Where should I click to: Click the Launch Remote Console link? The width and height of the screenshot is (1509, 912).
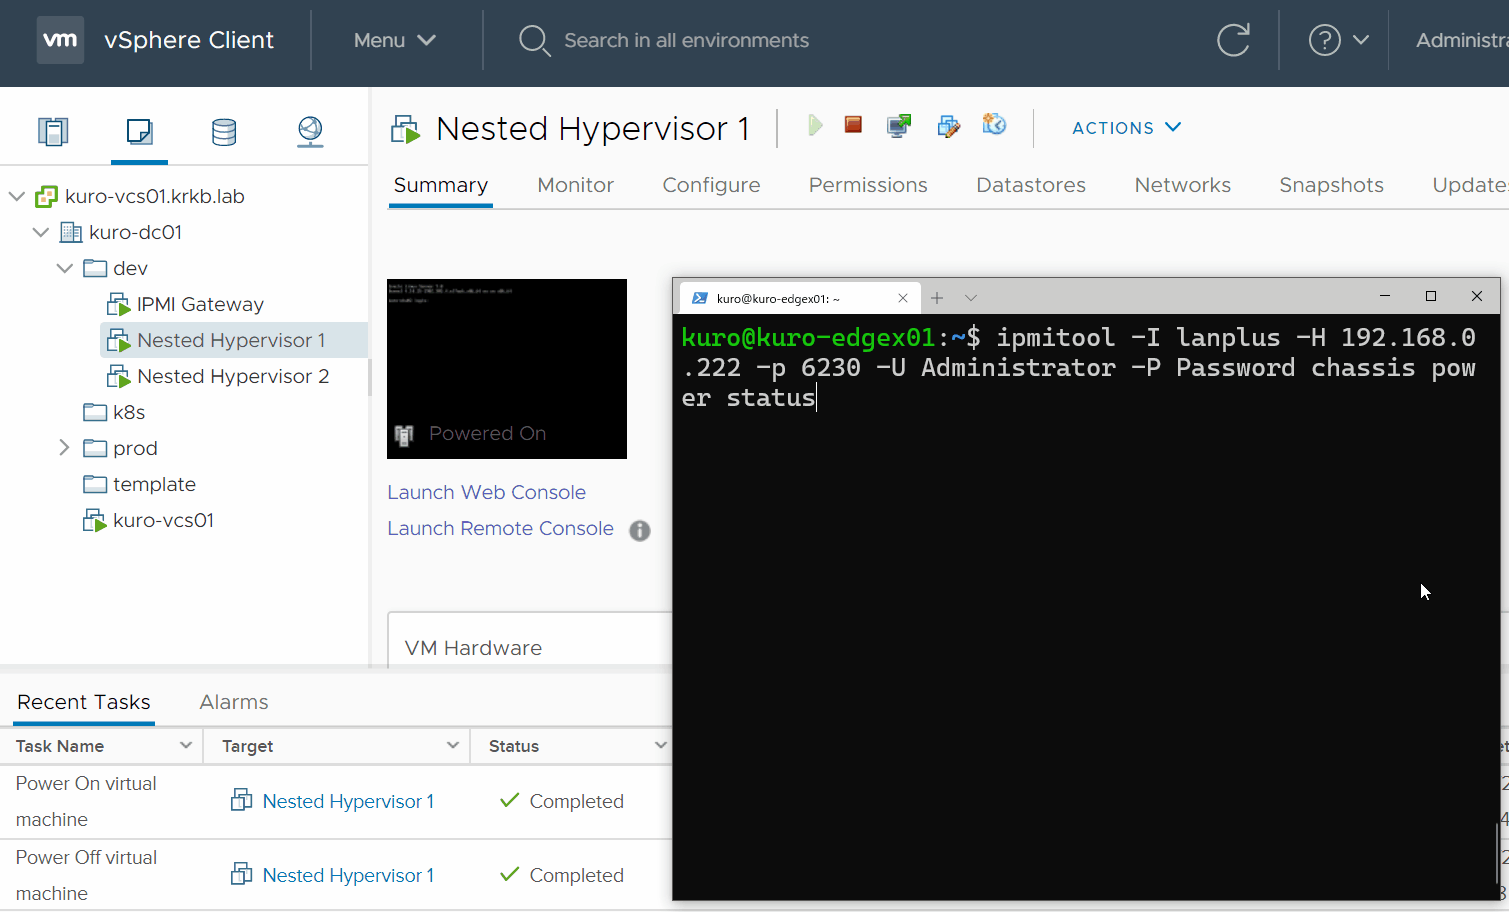[500, 528]
